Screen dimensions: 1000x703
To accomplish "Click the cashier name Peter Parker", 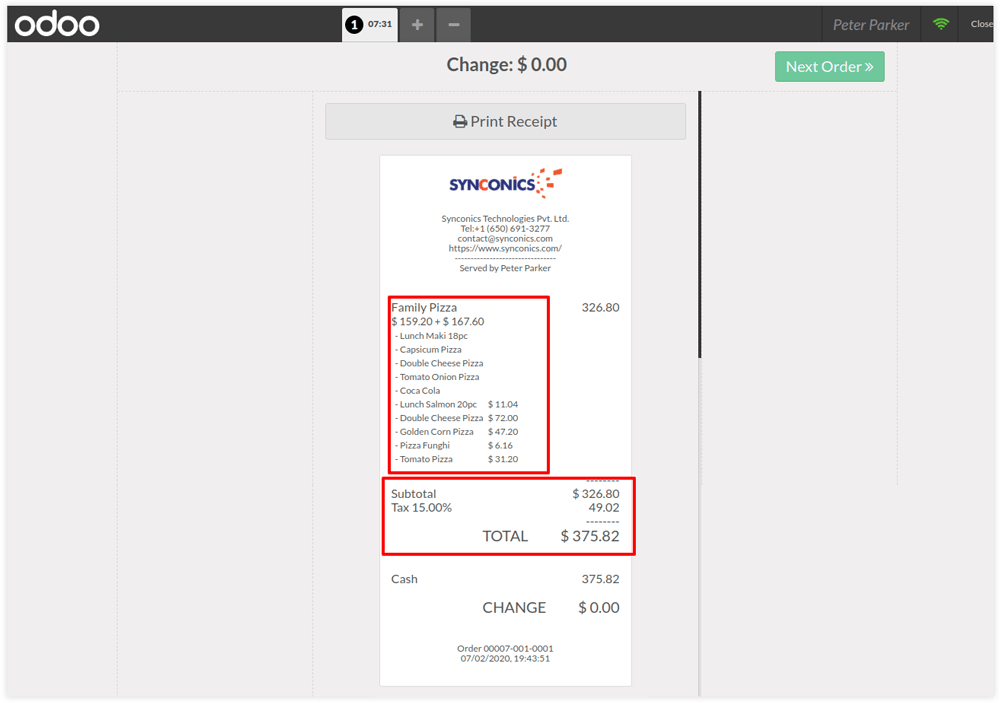I will (x=870, y=24).
